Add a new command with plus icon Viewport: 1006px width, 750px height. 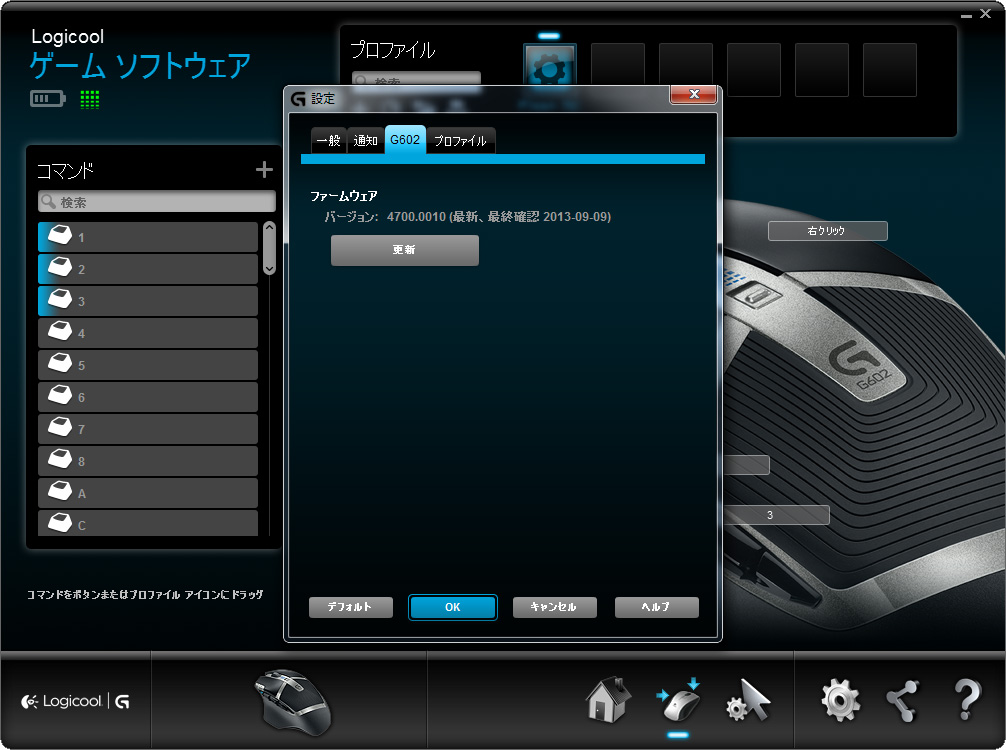[264, 169]
